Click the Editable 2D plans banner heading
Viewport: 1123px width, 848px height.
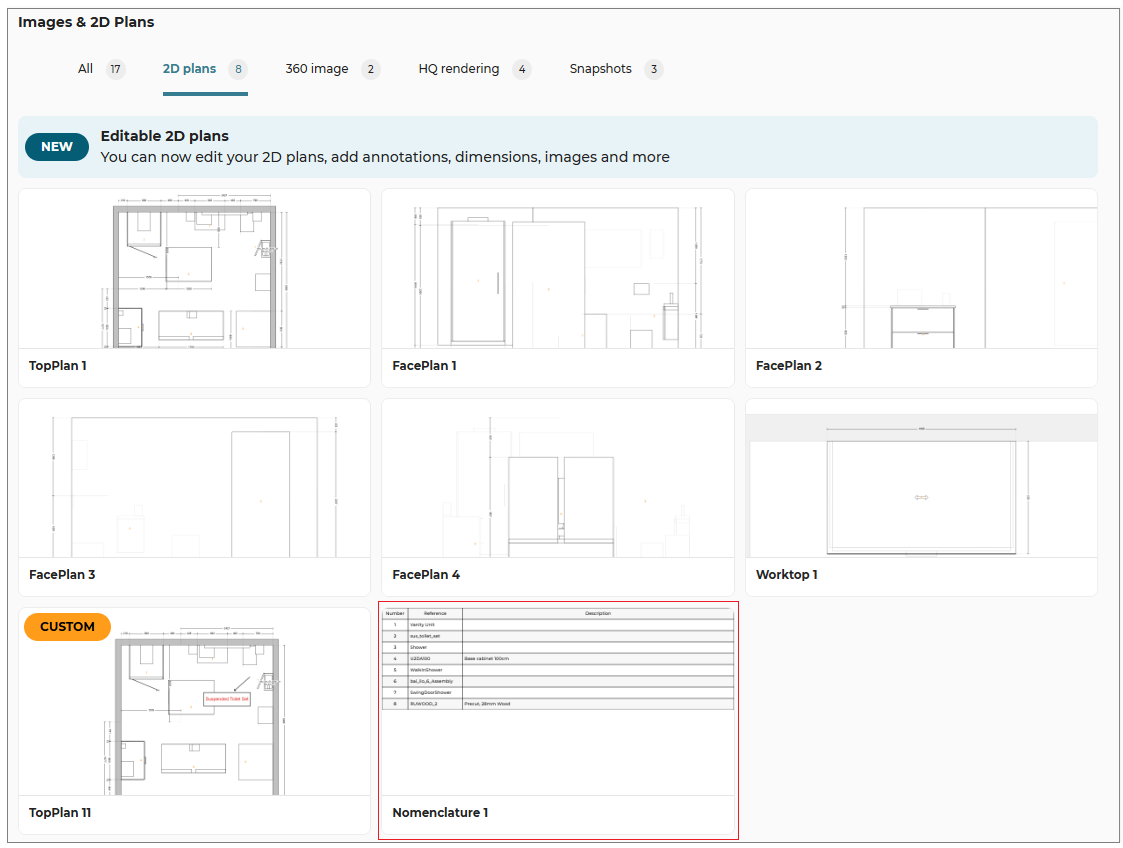(165, 136)
